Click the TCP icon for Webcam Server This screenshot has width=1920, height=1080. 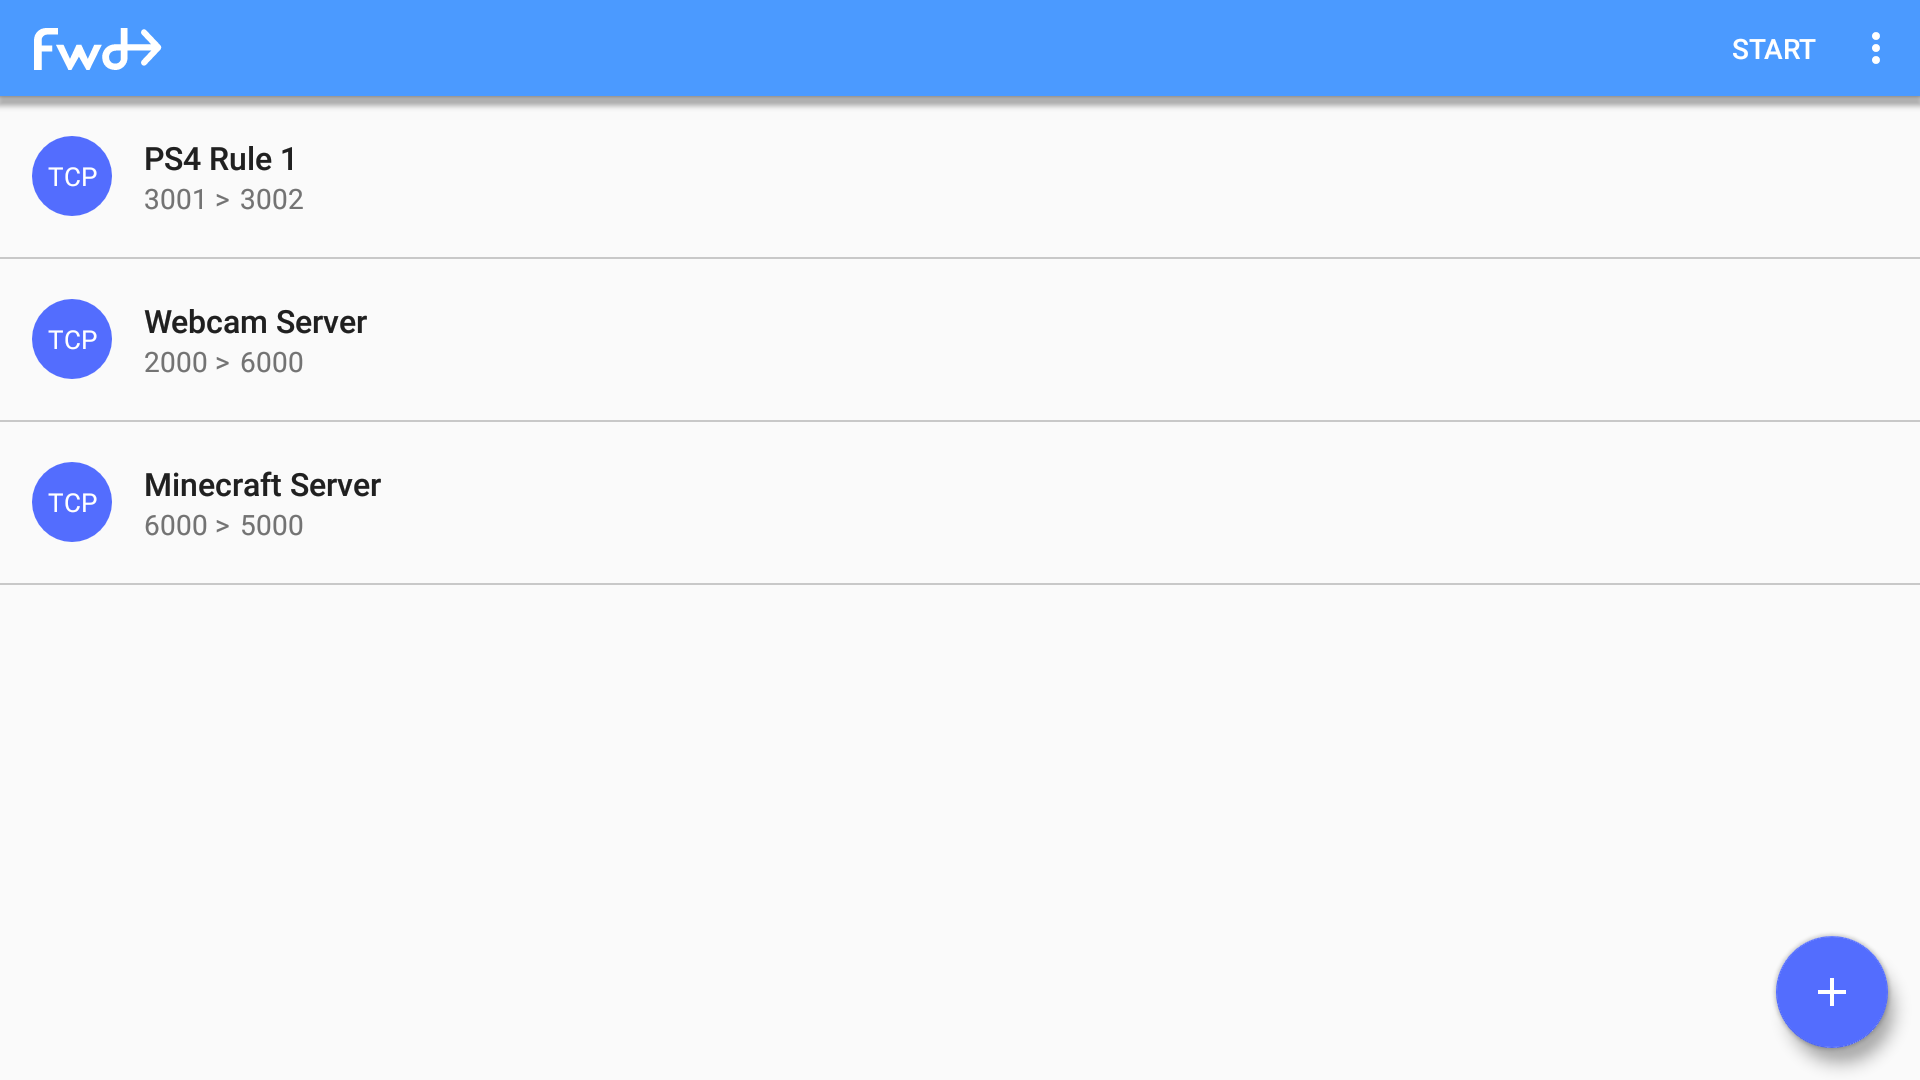[72, 339]
